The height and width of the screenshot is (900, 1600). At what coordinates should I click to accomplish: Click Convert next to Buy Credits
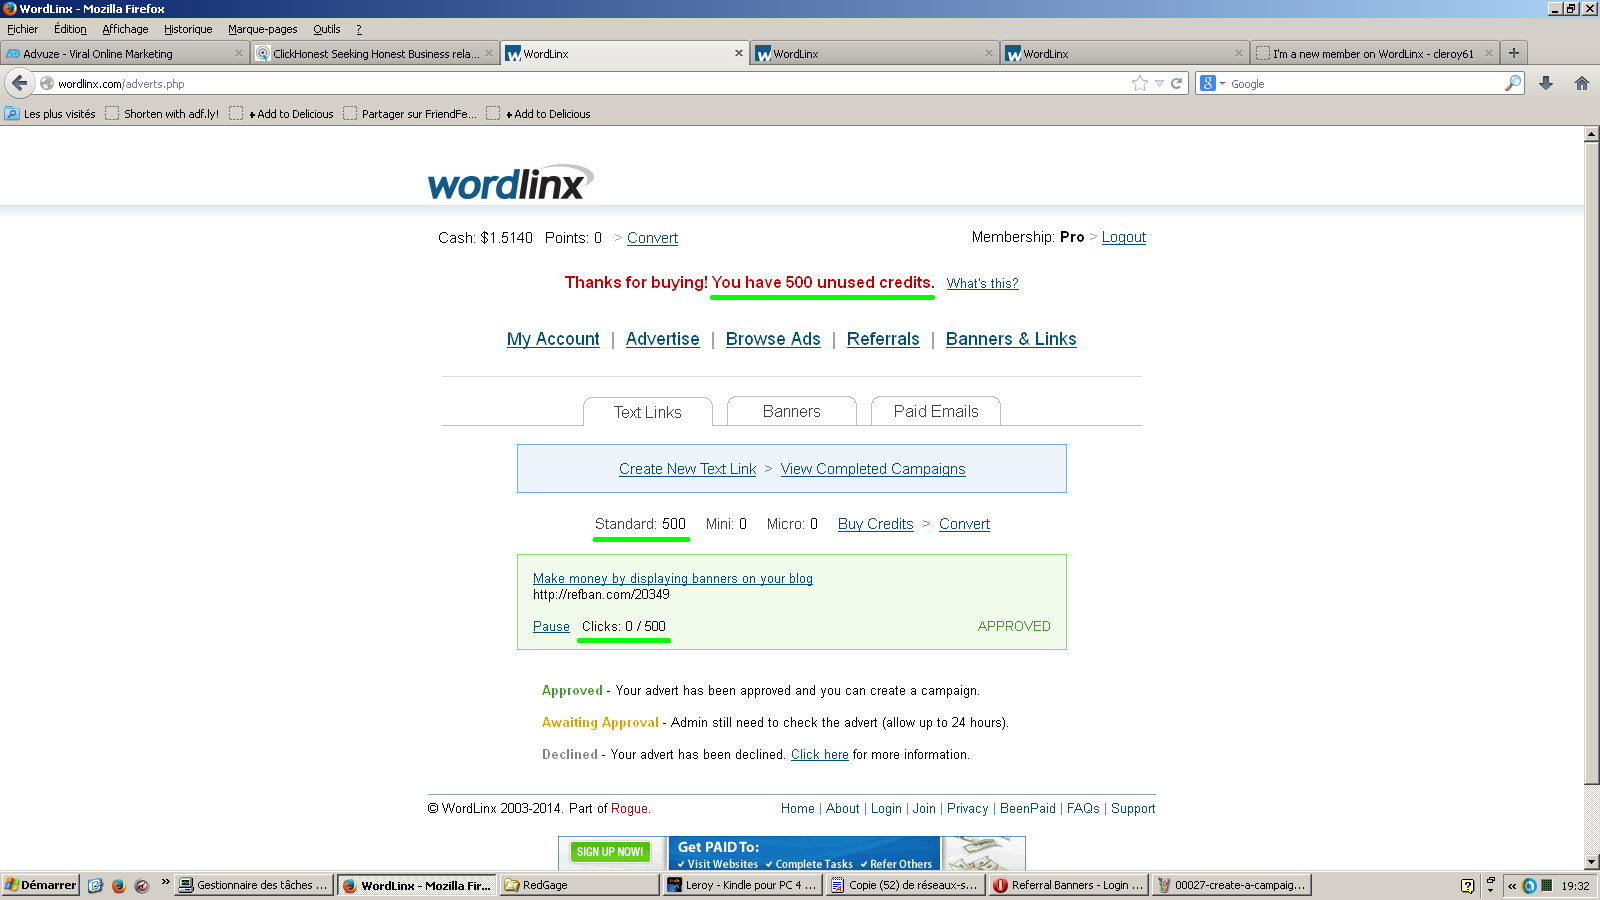(964, 524)
